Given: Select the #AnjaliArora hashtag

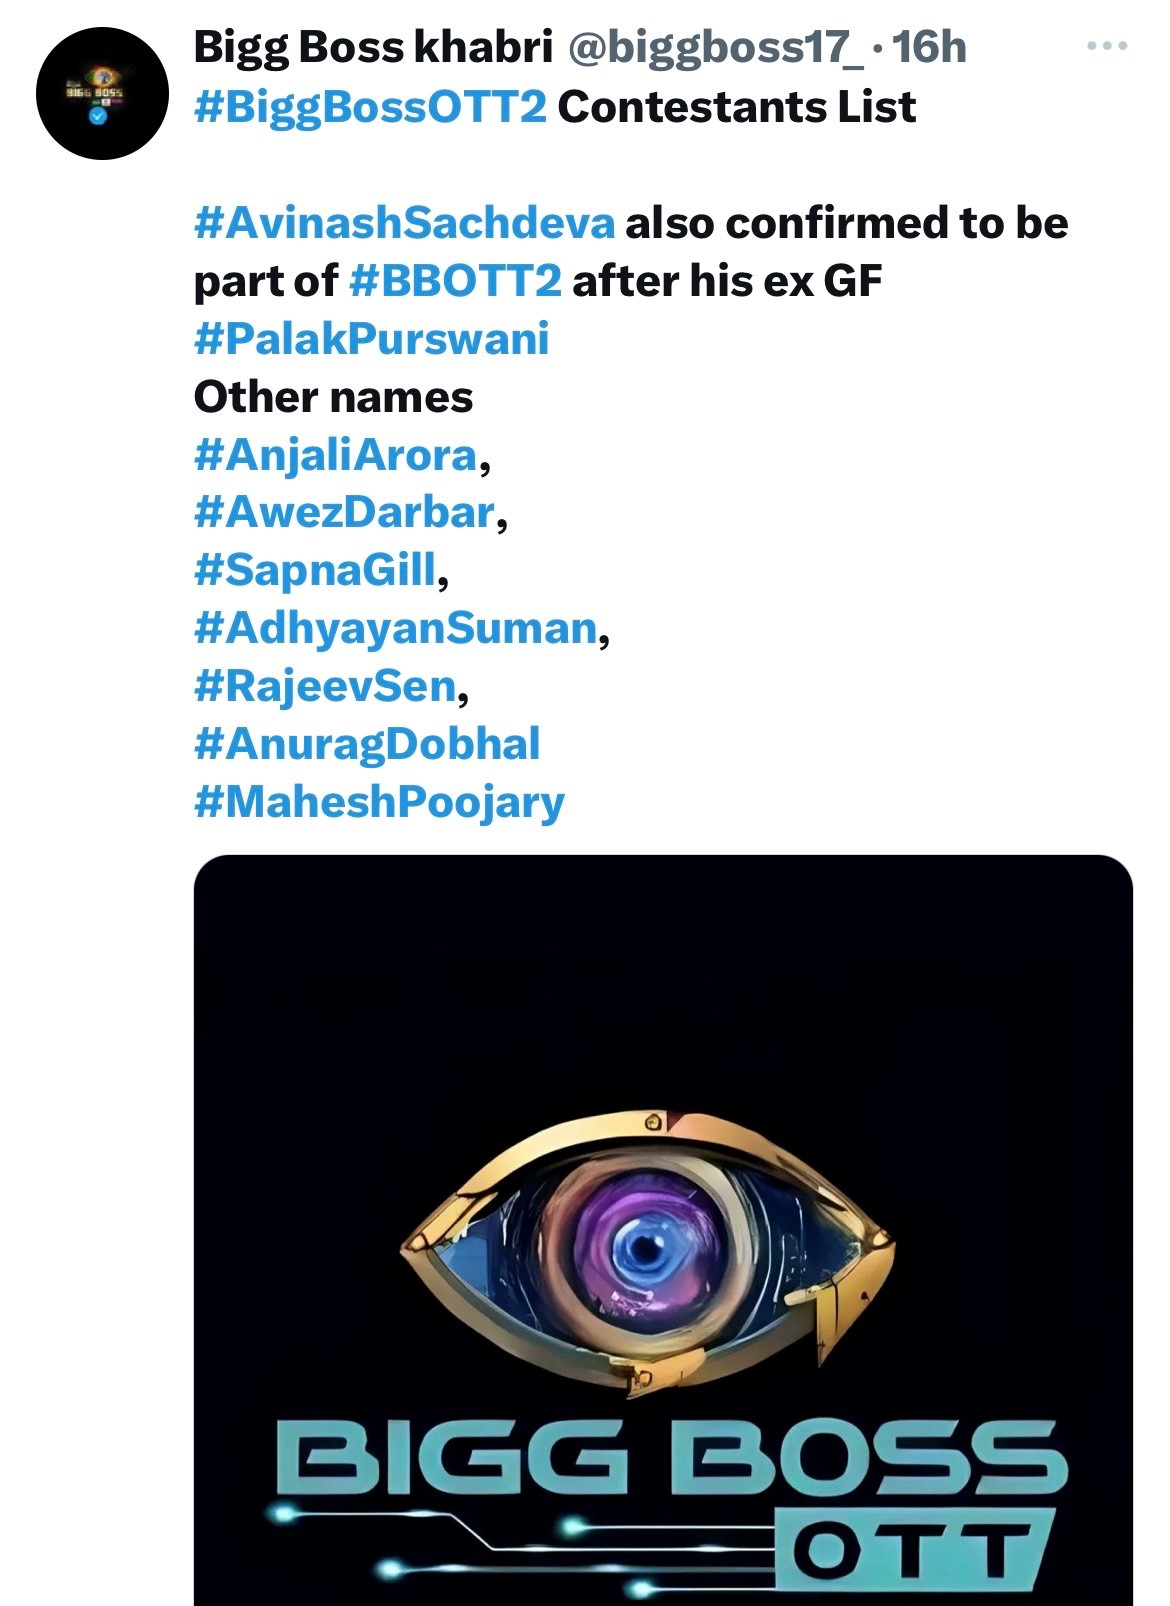Looking at the screenshot, I should [x=336, y=455].
